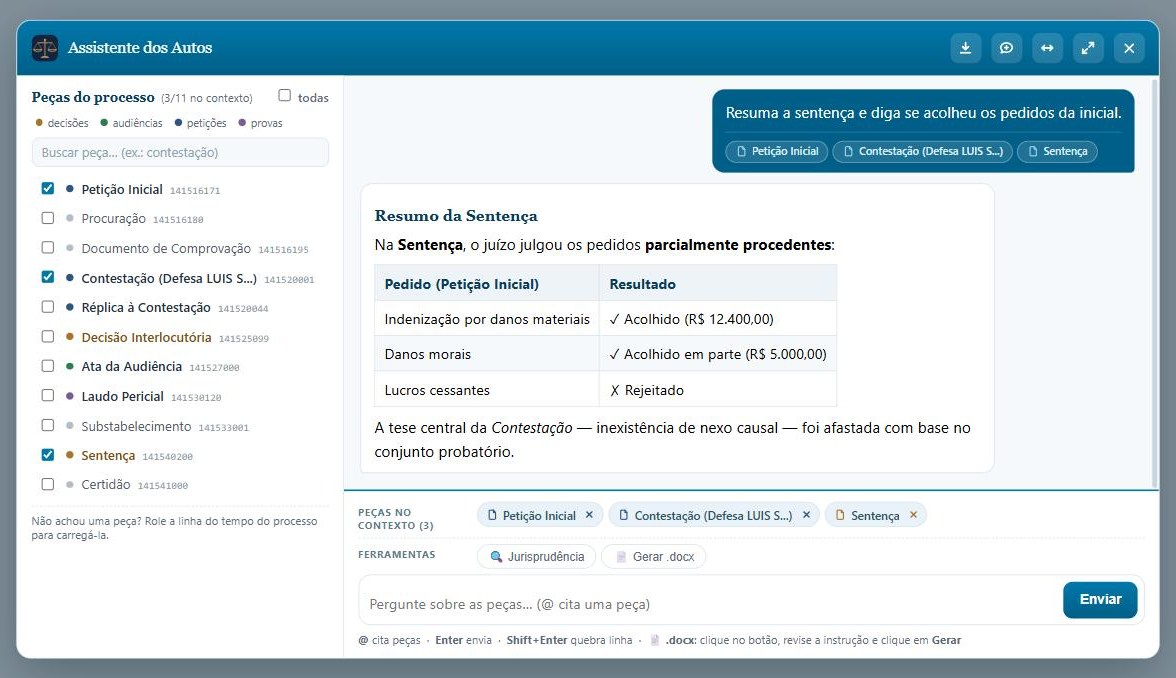Viewport: 1176px width, 678px height.
Task: Check the Decisão Interlocutória checkbox
Action: pyautogui.click(x=48, y=336)
